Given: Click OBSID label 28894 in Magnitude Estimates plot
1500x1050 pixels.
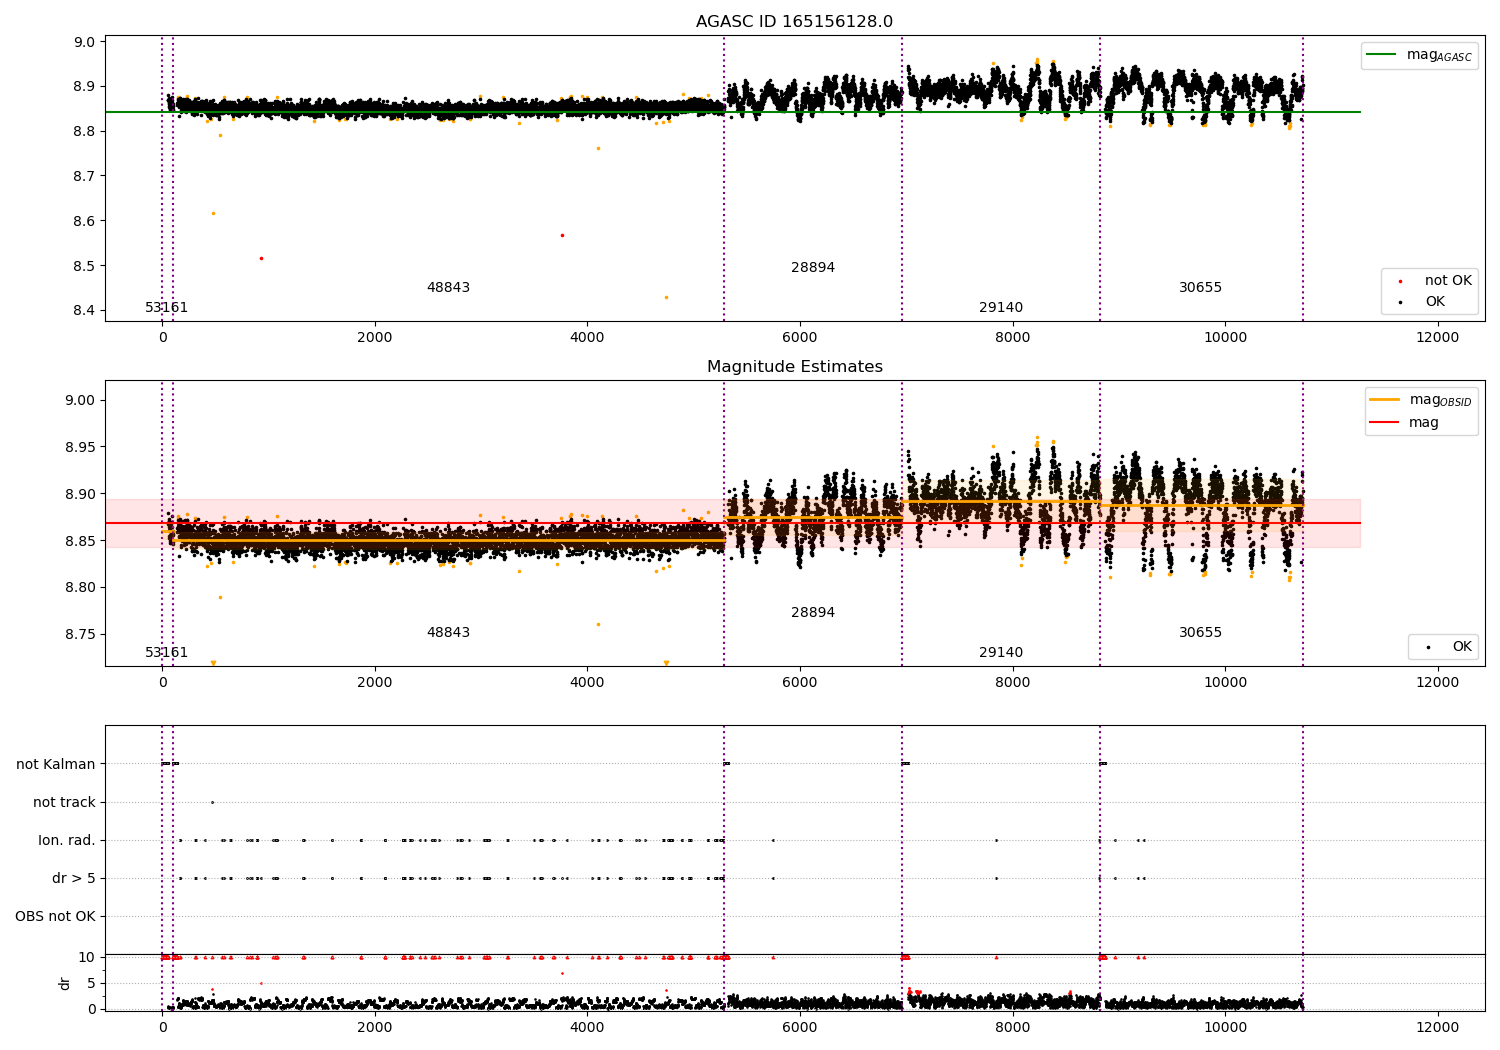Looking at the screenshot, I should [x=813, y=613].
